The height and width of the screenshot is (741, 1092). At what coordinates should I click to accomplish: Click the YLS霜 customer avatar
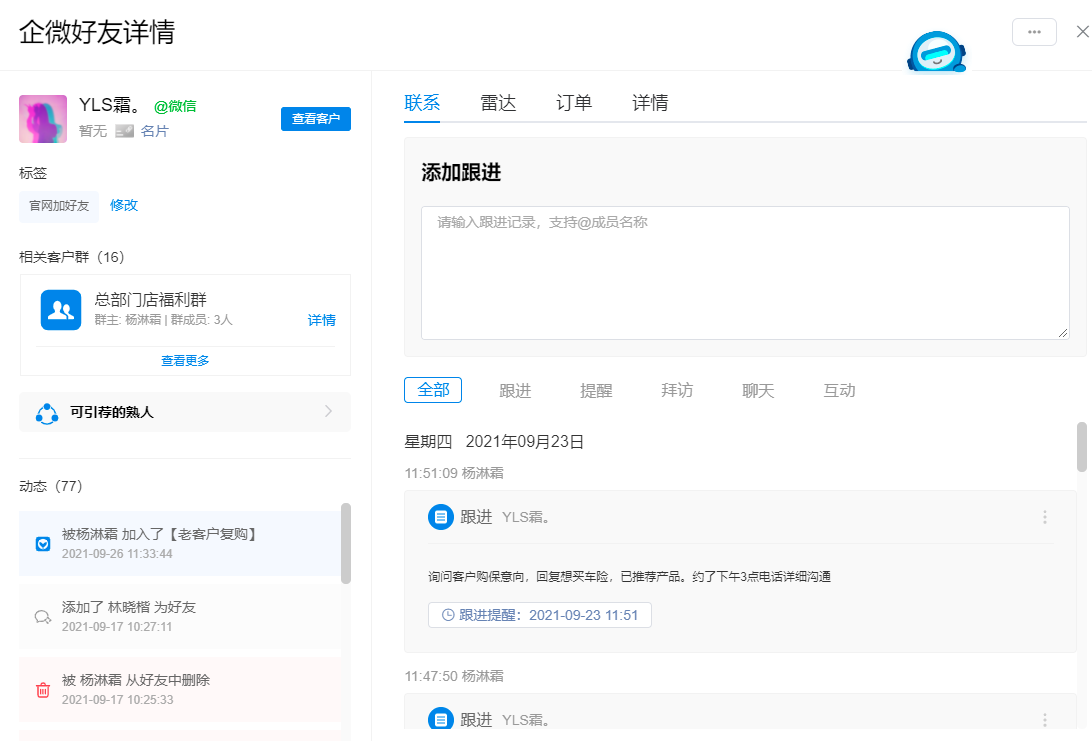pos(43,119)
